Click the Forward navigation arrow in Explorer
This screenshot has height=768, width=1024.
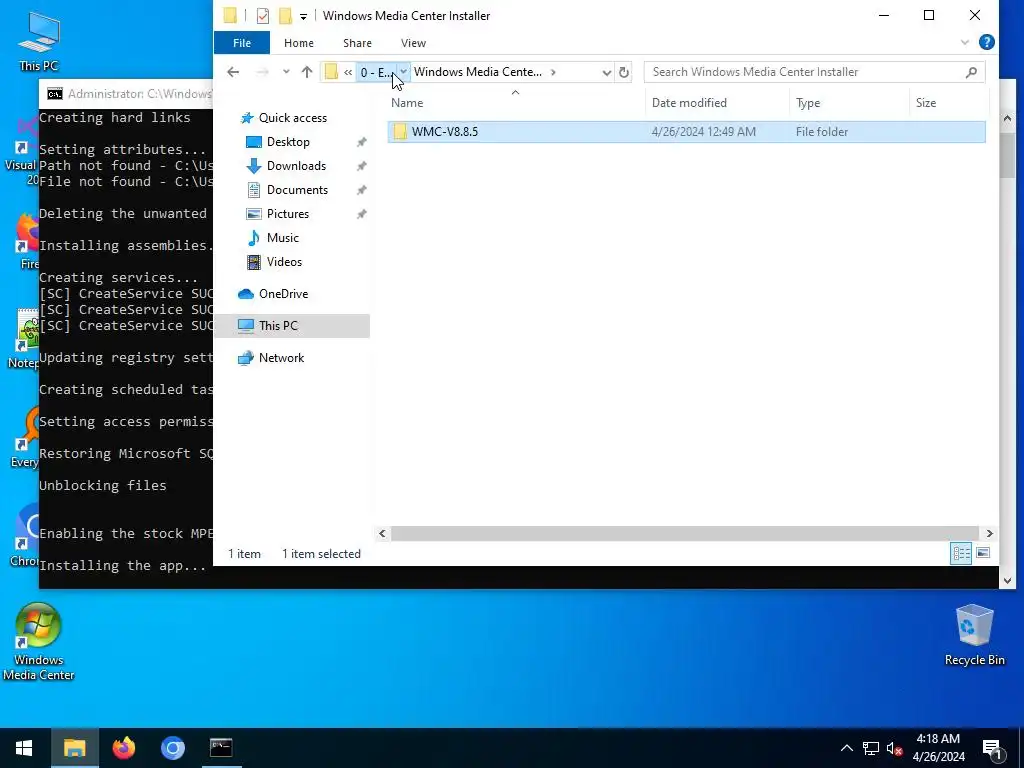[262, 72]
